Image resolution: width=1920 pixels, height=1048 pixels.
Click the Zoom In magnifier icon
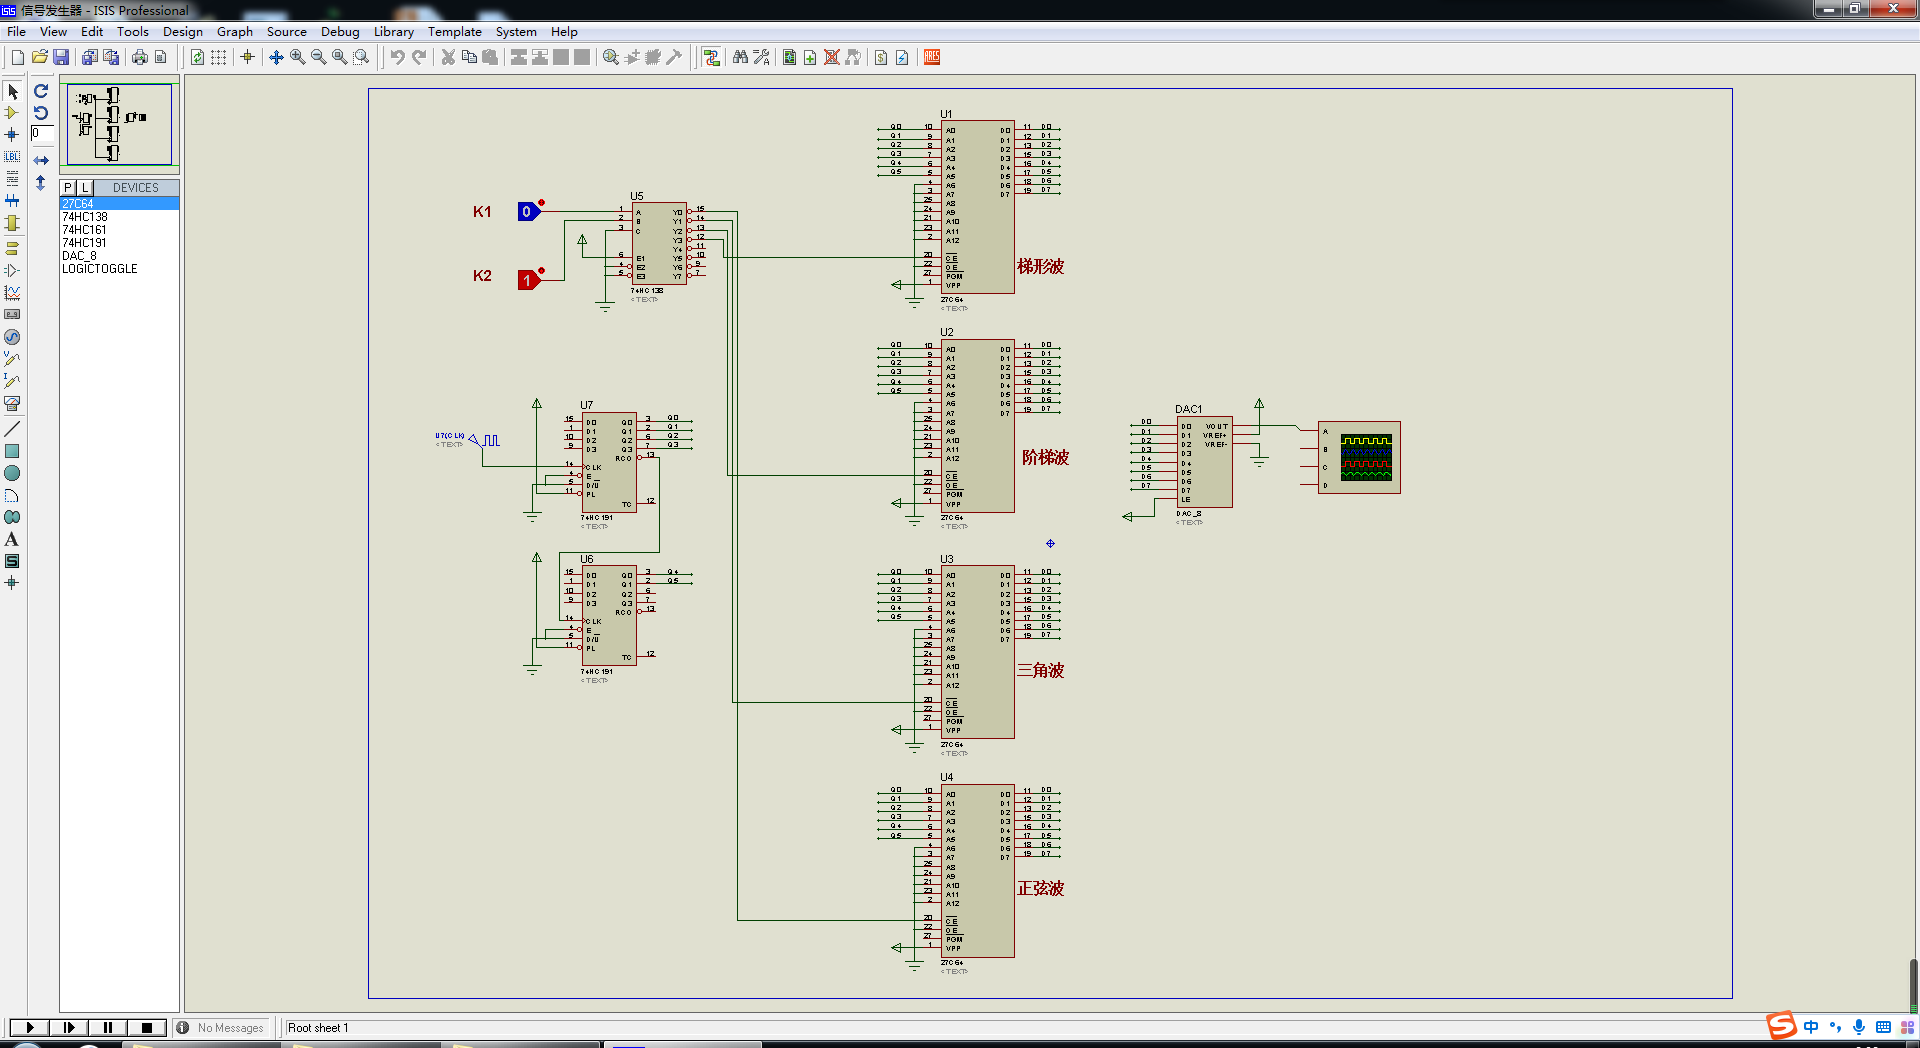(x=297, y=57)
